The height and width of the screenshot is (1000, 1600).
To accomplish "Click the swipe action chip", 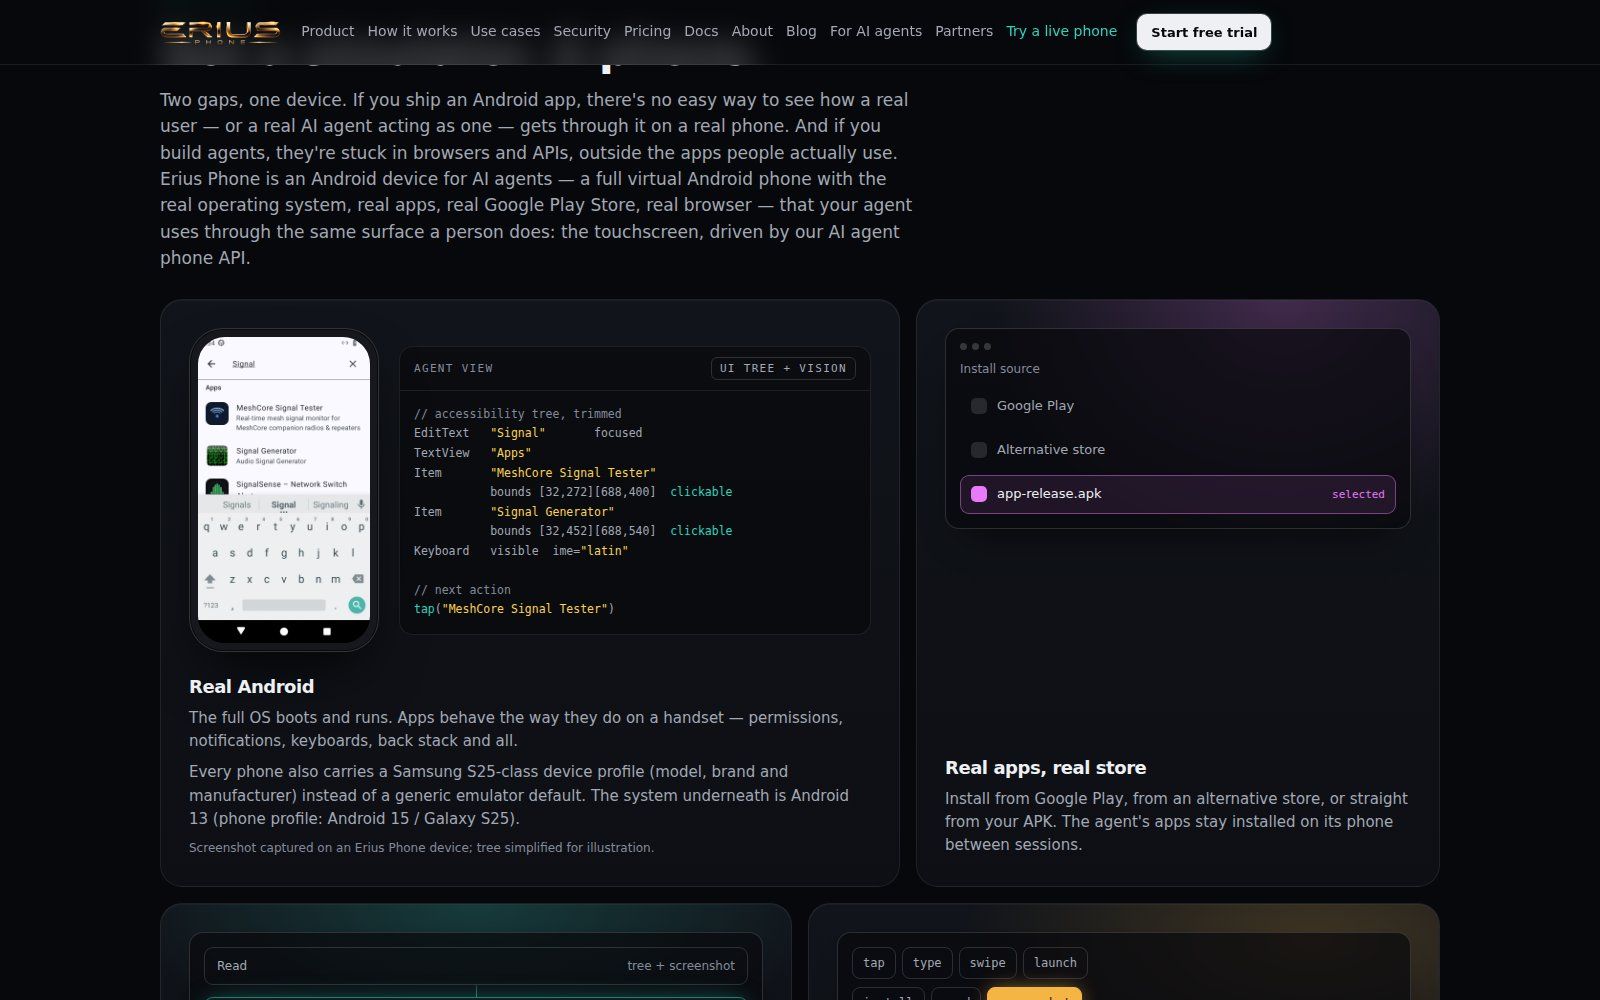I will [x=988, y=963].
